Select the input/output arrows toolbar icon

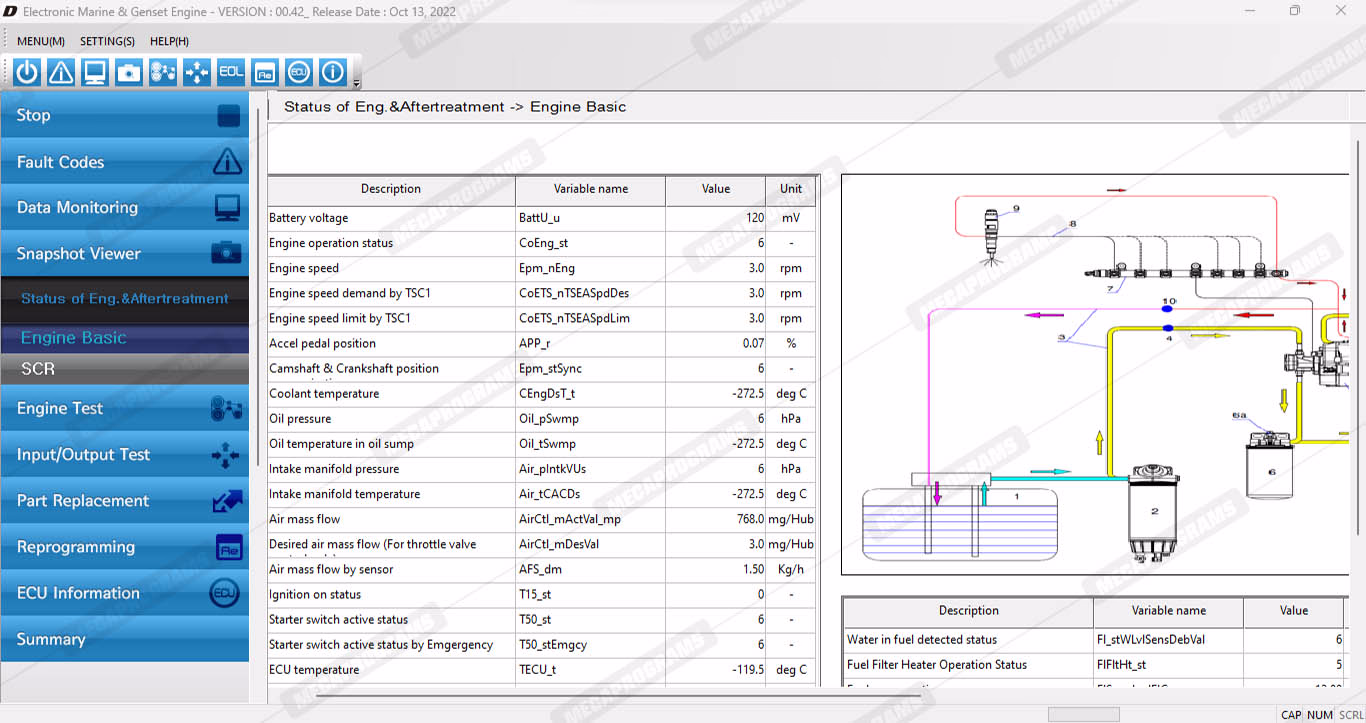pos(197,72)
